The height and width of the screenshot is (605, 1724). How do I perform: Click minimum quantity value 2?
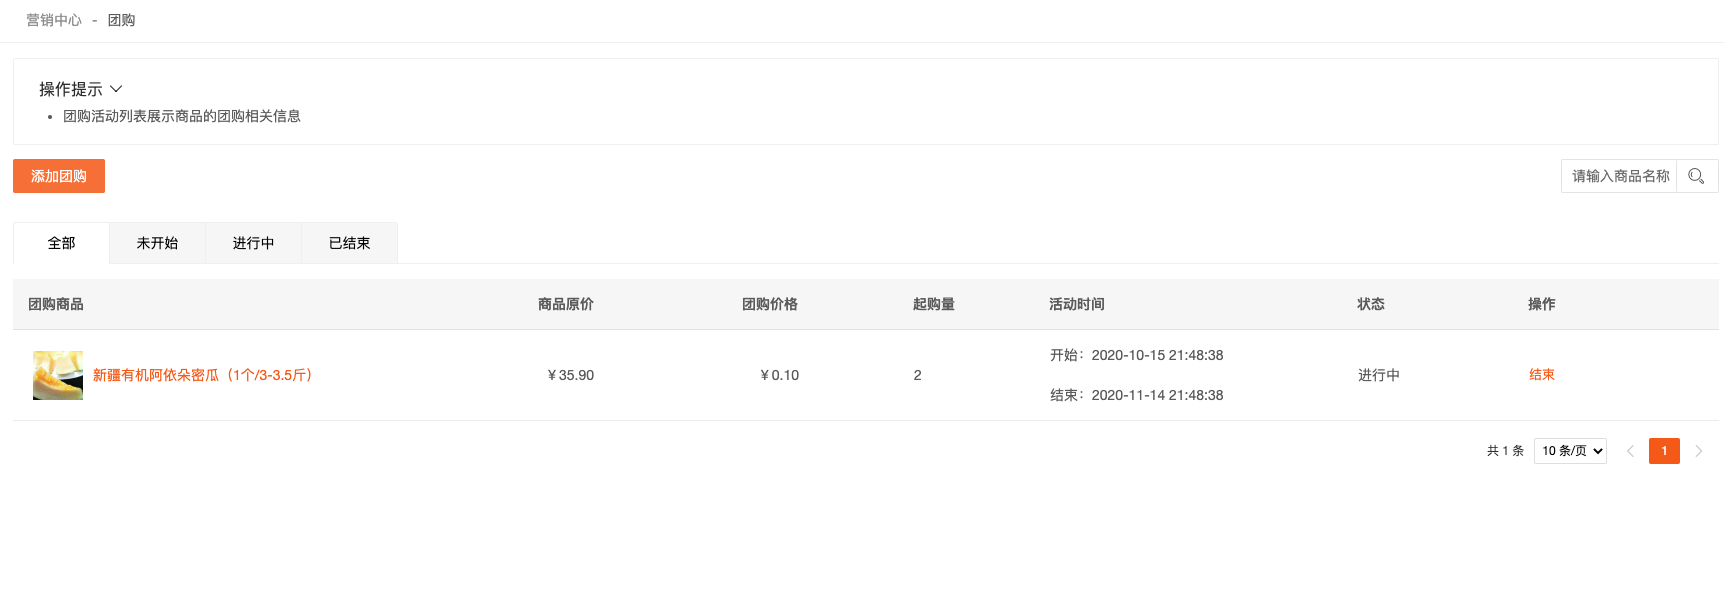coord(917,375)
